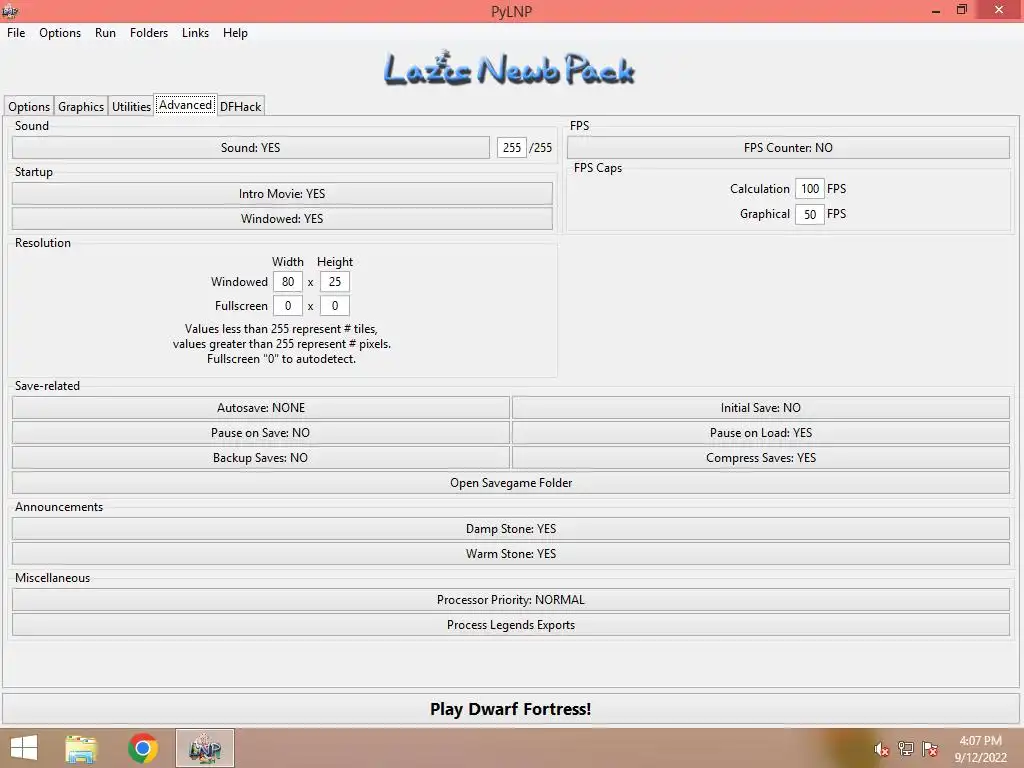Click the taskbar clock 4:07 PM
Screen dimensions: 1024x768
coord(980,741)
